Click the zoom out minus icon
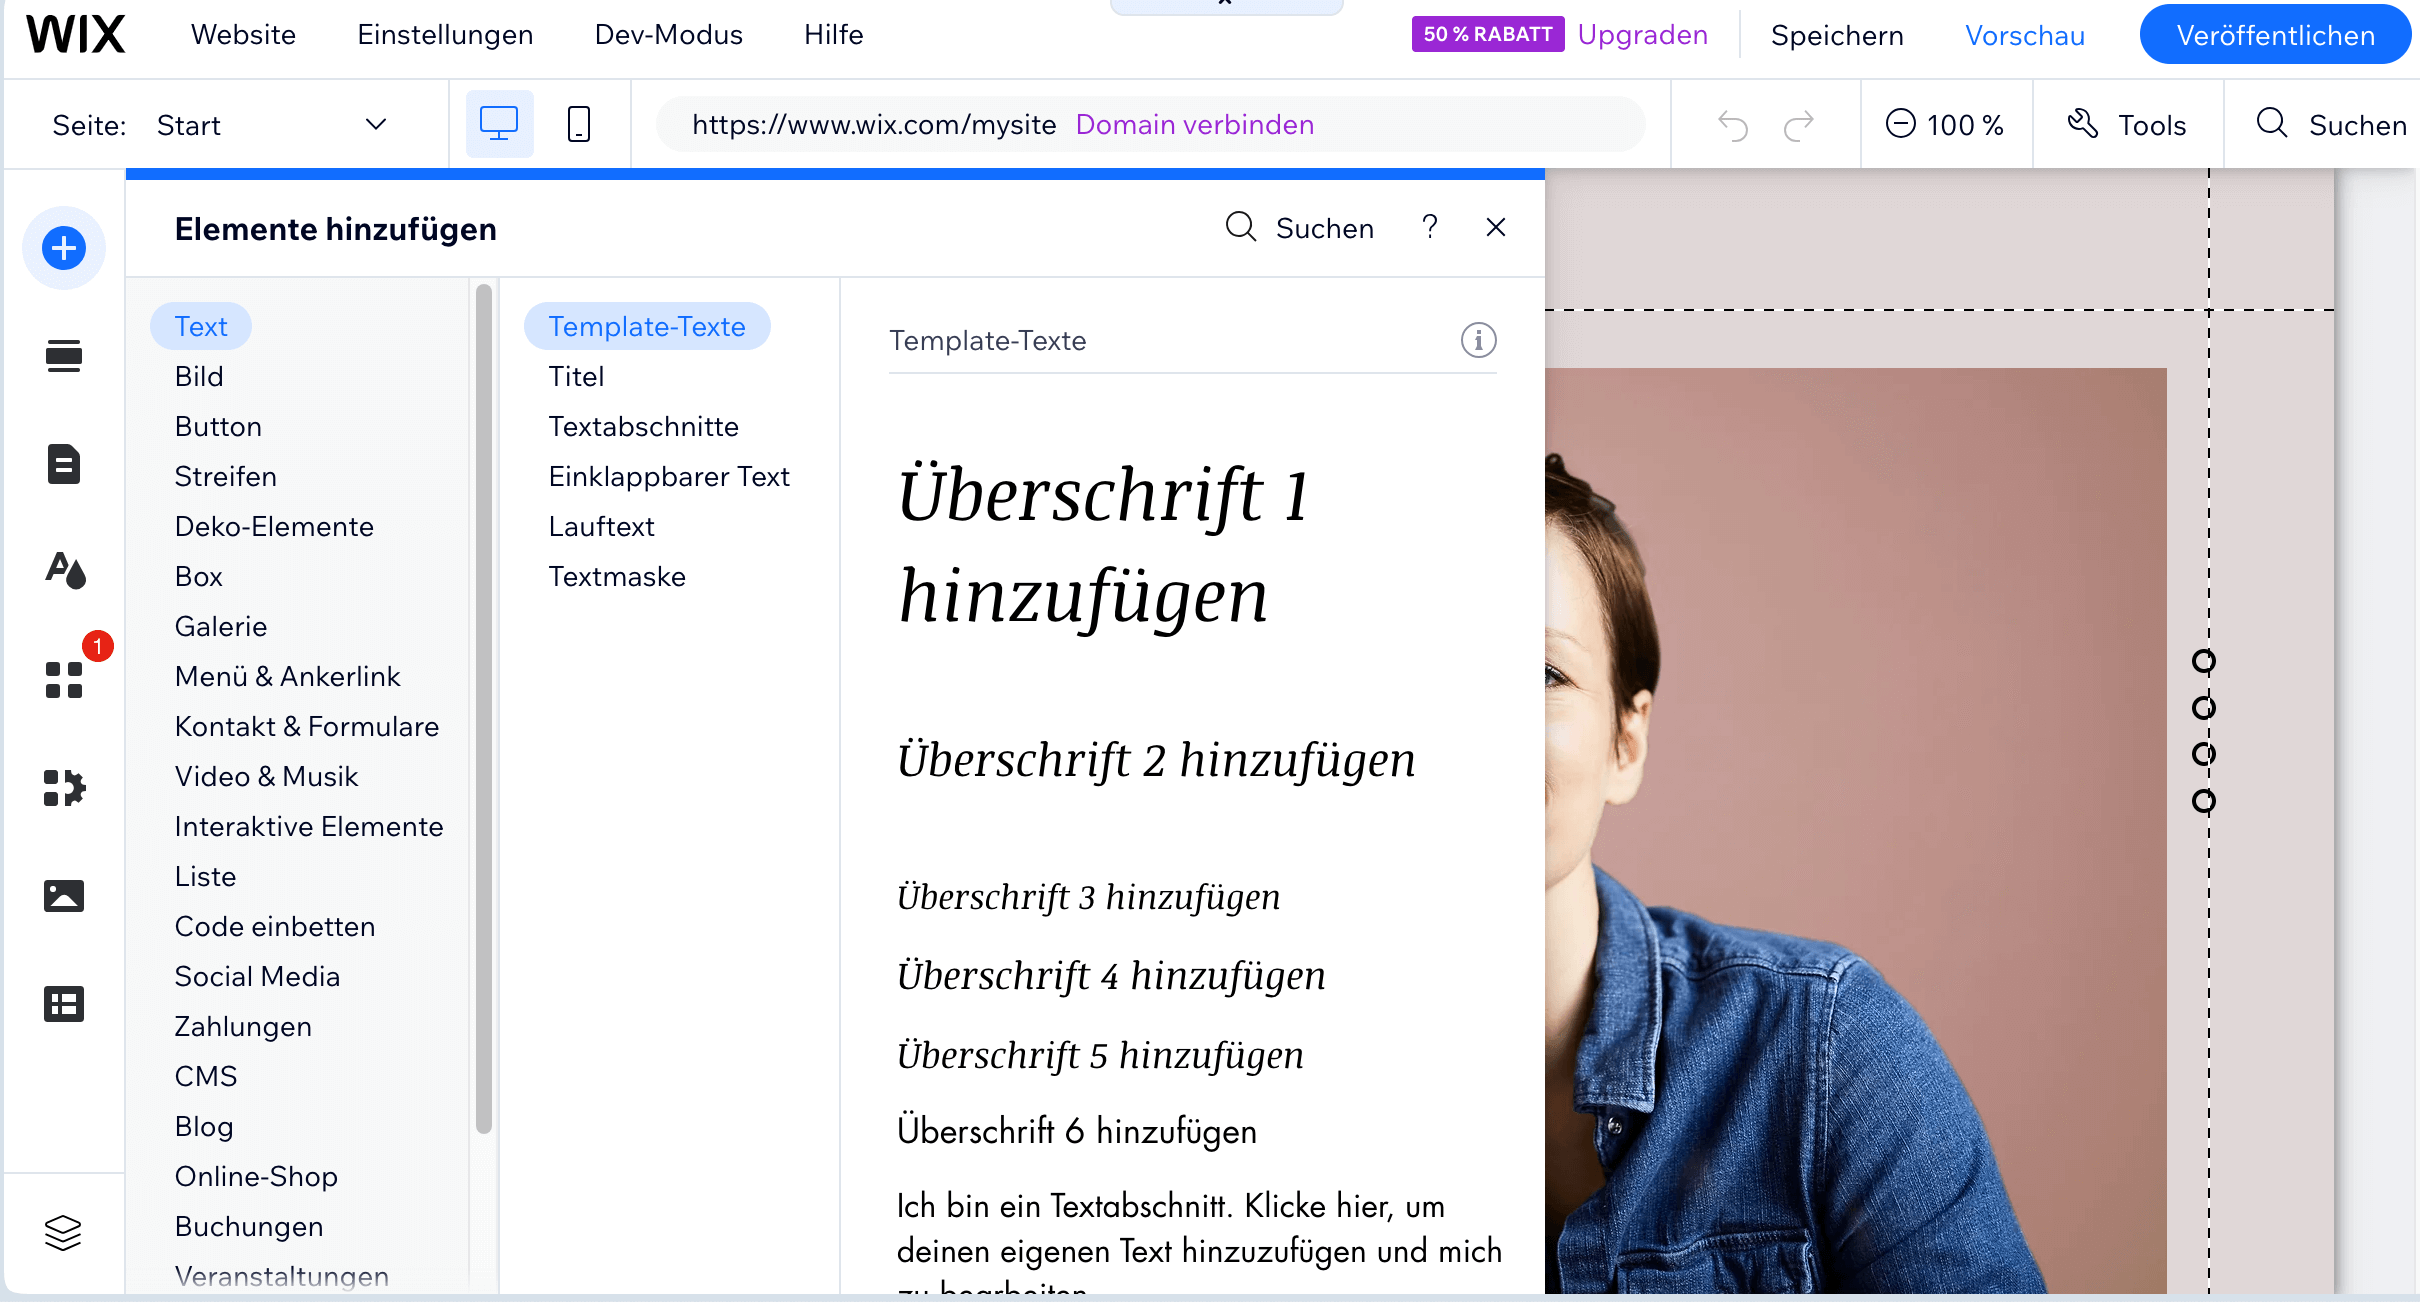 coord(1900,124)
